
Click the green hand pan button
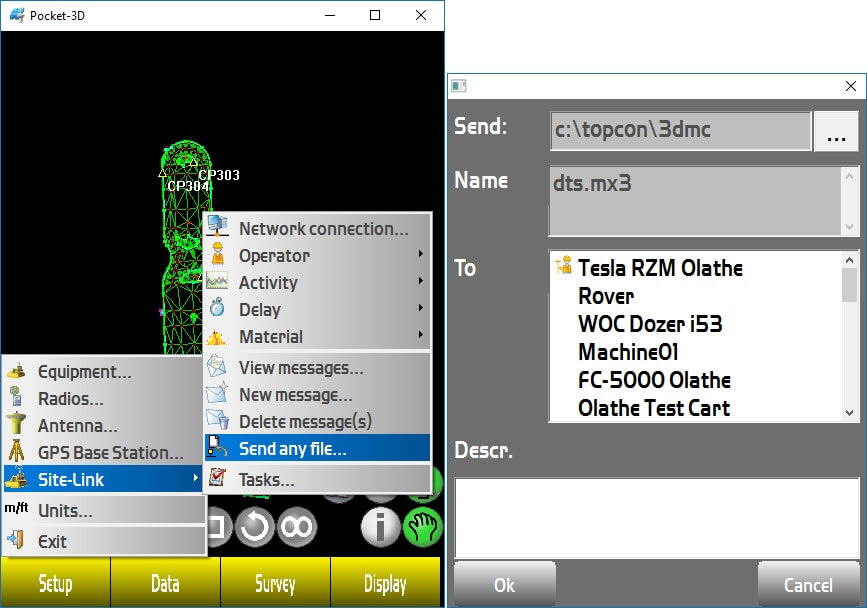423,527
